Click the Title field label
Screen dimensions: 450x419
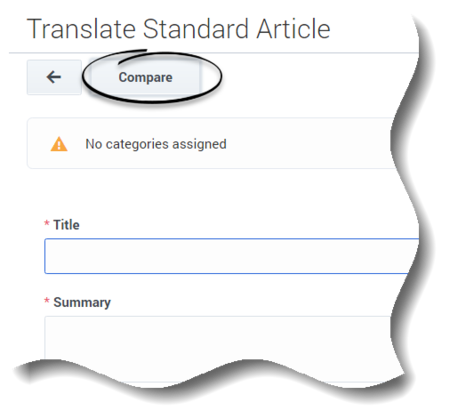[66, 225]
